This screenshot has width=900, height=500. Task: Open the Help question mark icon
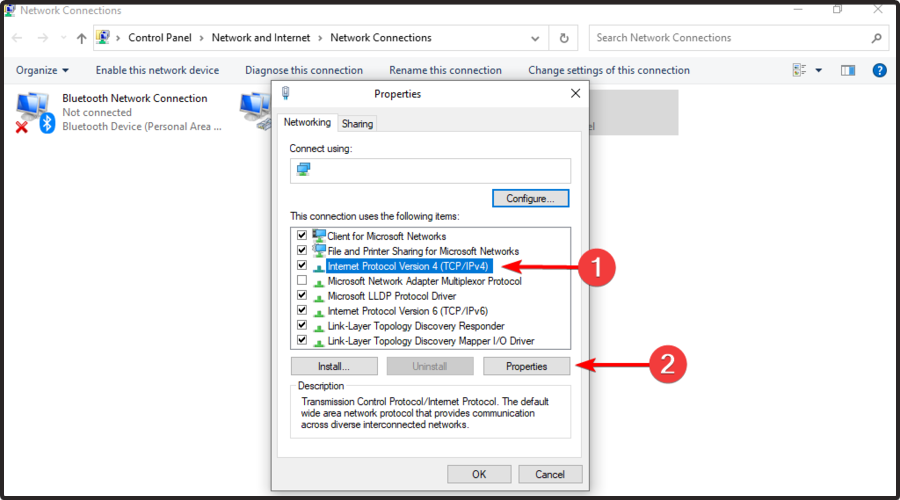click(x=879, y=70)
